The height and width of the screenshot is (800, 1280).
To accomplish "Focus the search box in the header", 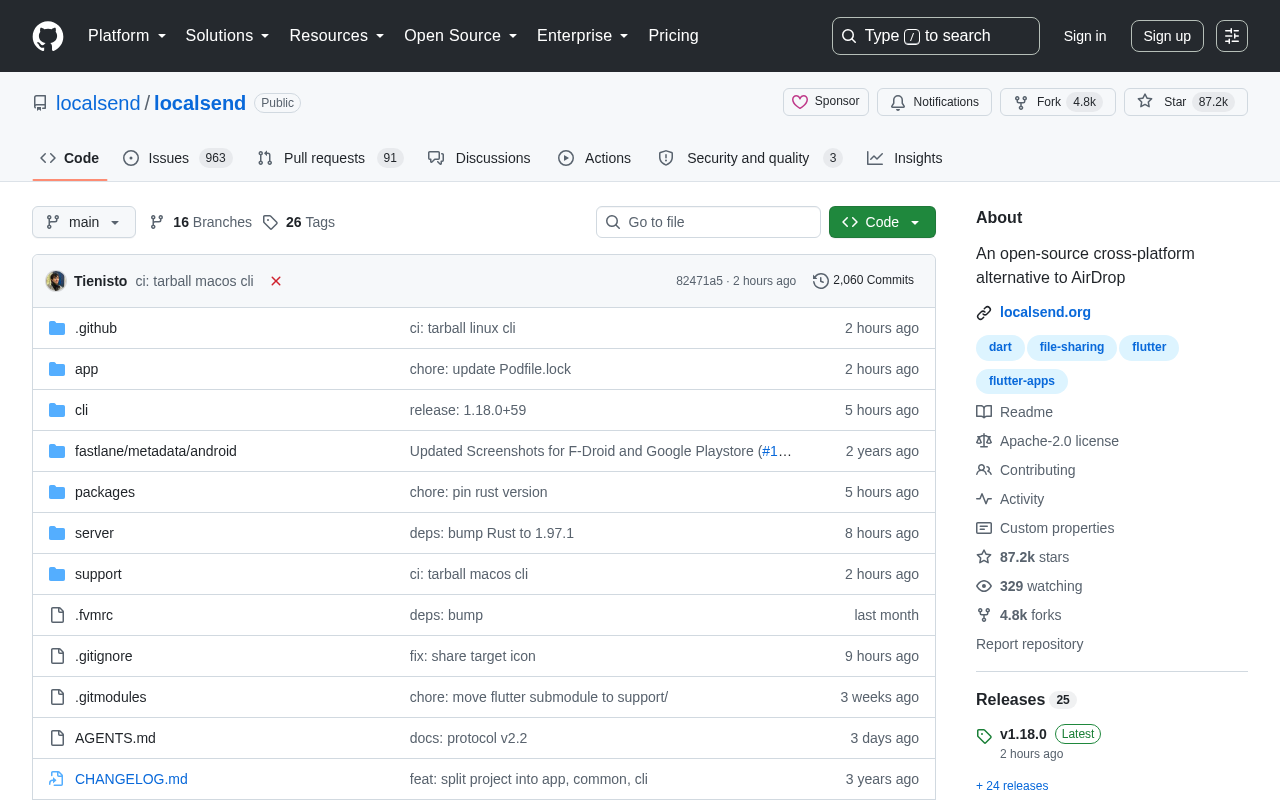I will coord(936,36).
